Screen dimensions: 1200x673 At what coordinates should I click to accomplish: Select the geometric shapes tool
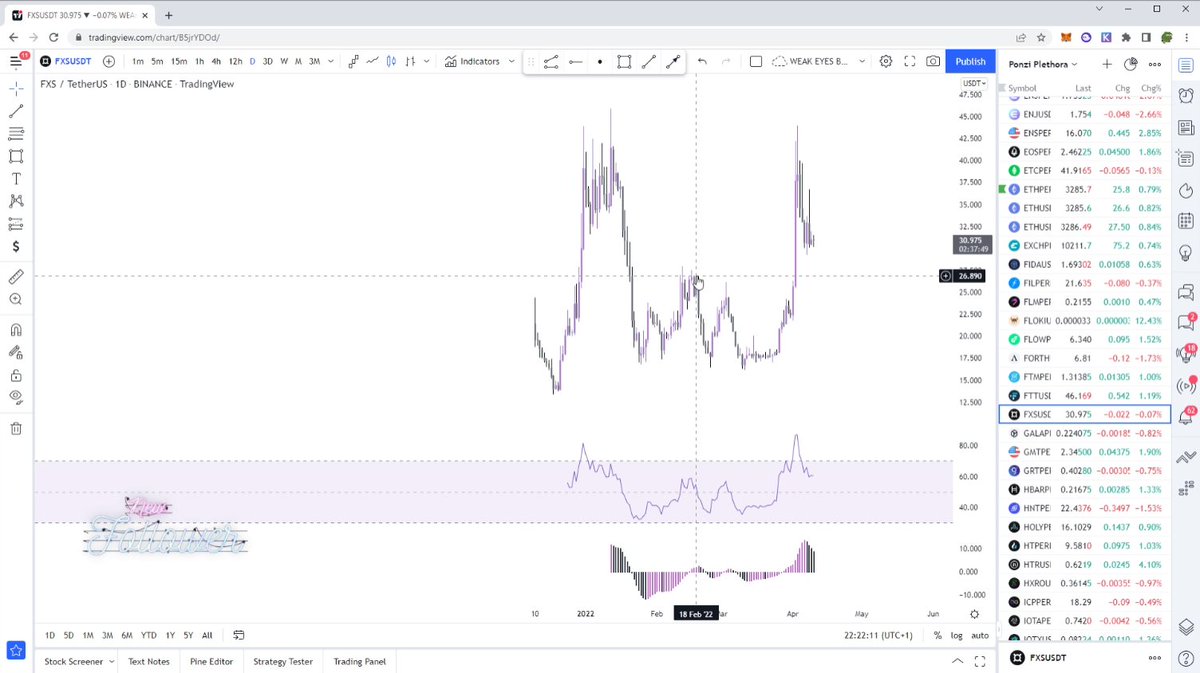(x=16, y=156)
